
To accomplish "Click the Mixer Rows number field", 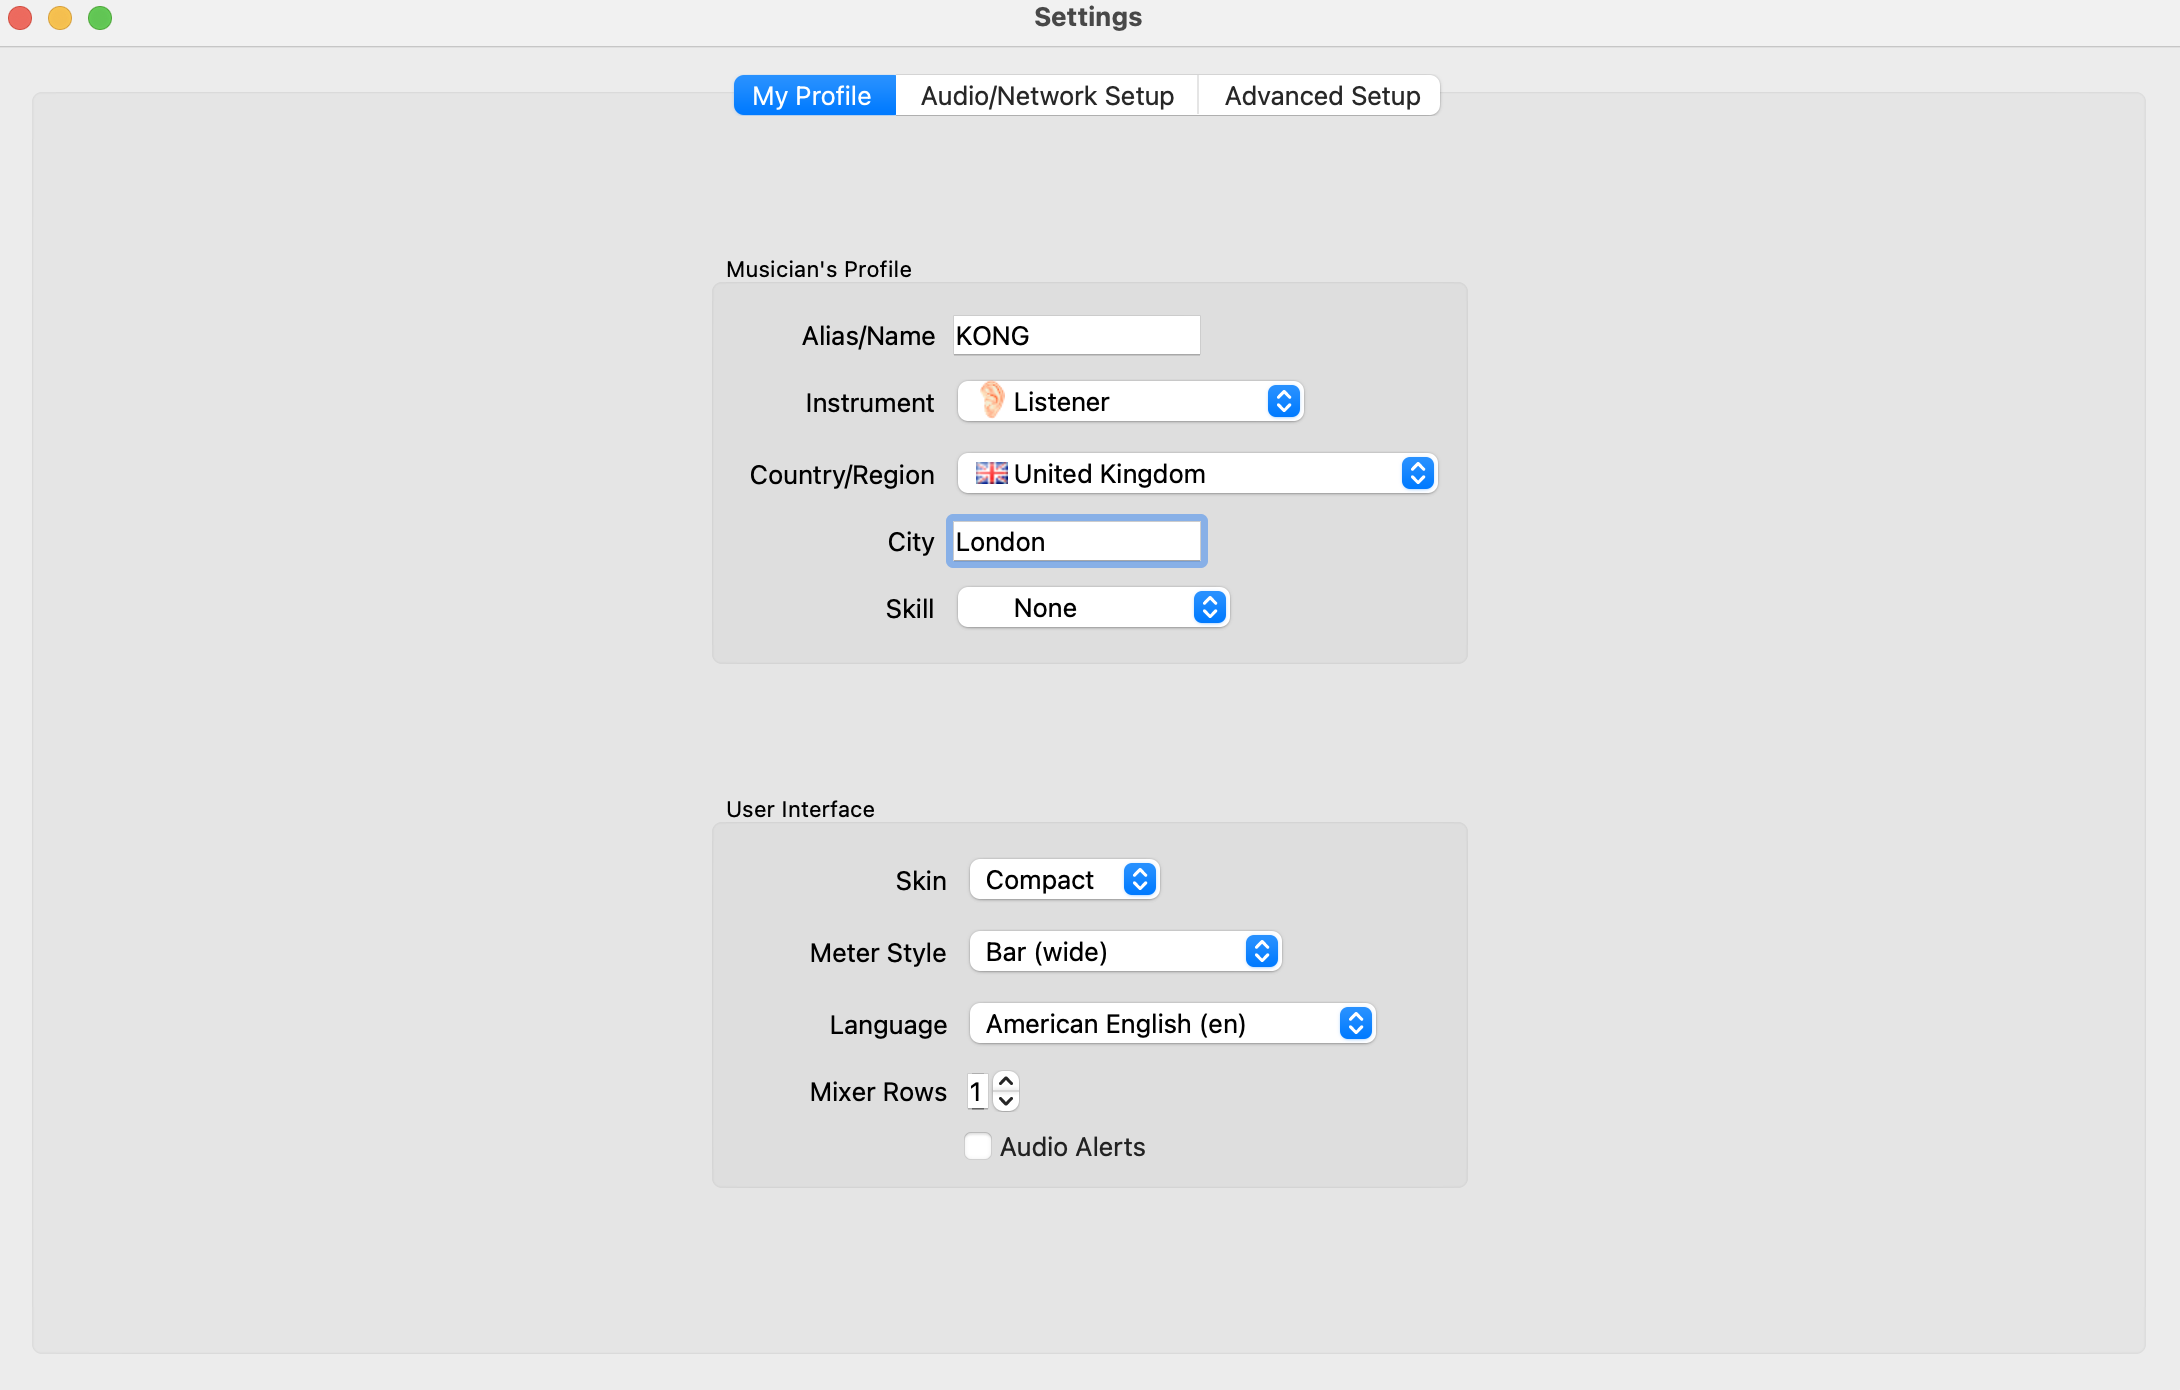I will coord(977,1091).
